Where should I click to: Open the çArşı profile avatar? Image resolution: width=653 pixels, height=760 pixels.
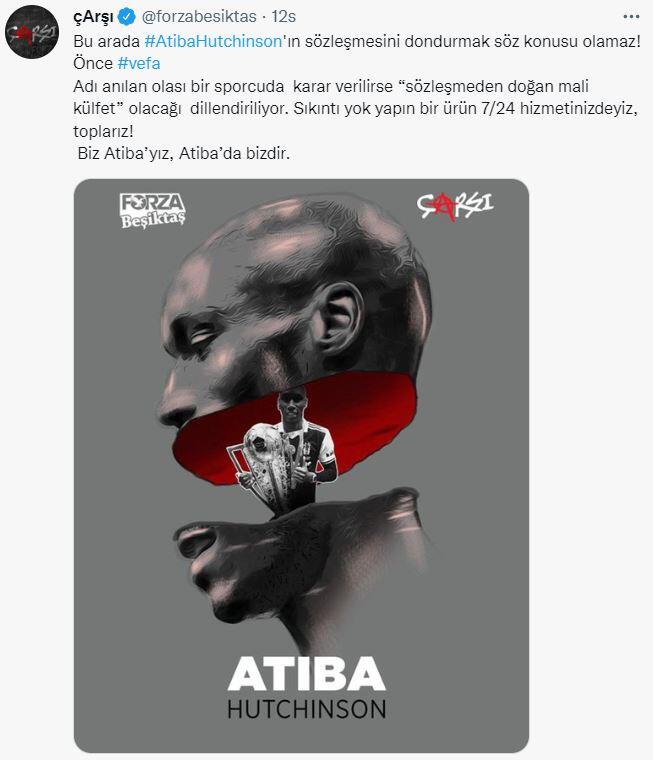(x=32, y=32)
